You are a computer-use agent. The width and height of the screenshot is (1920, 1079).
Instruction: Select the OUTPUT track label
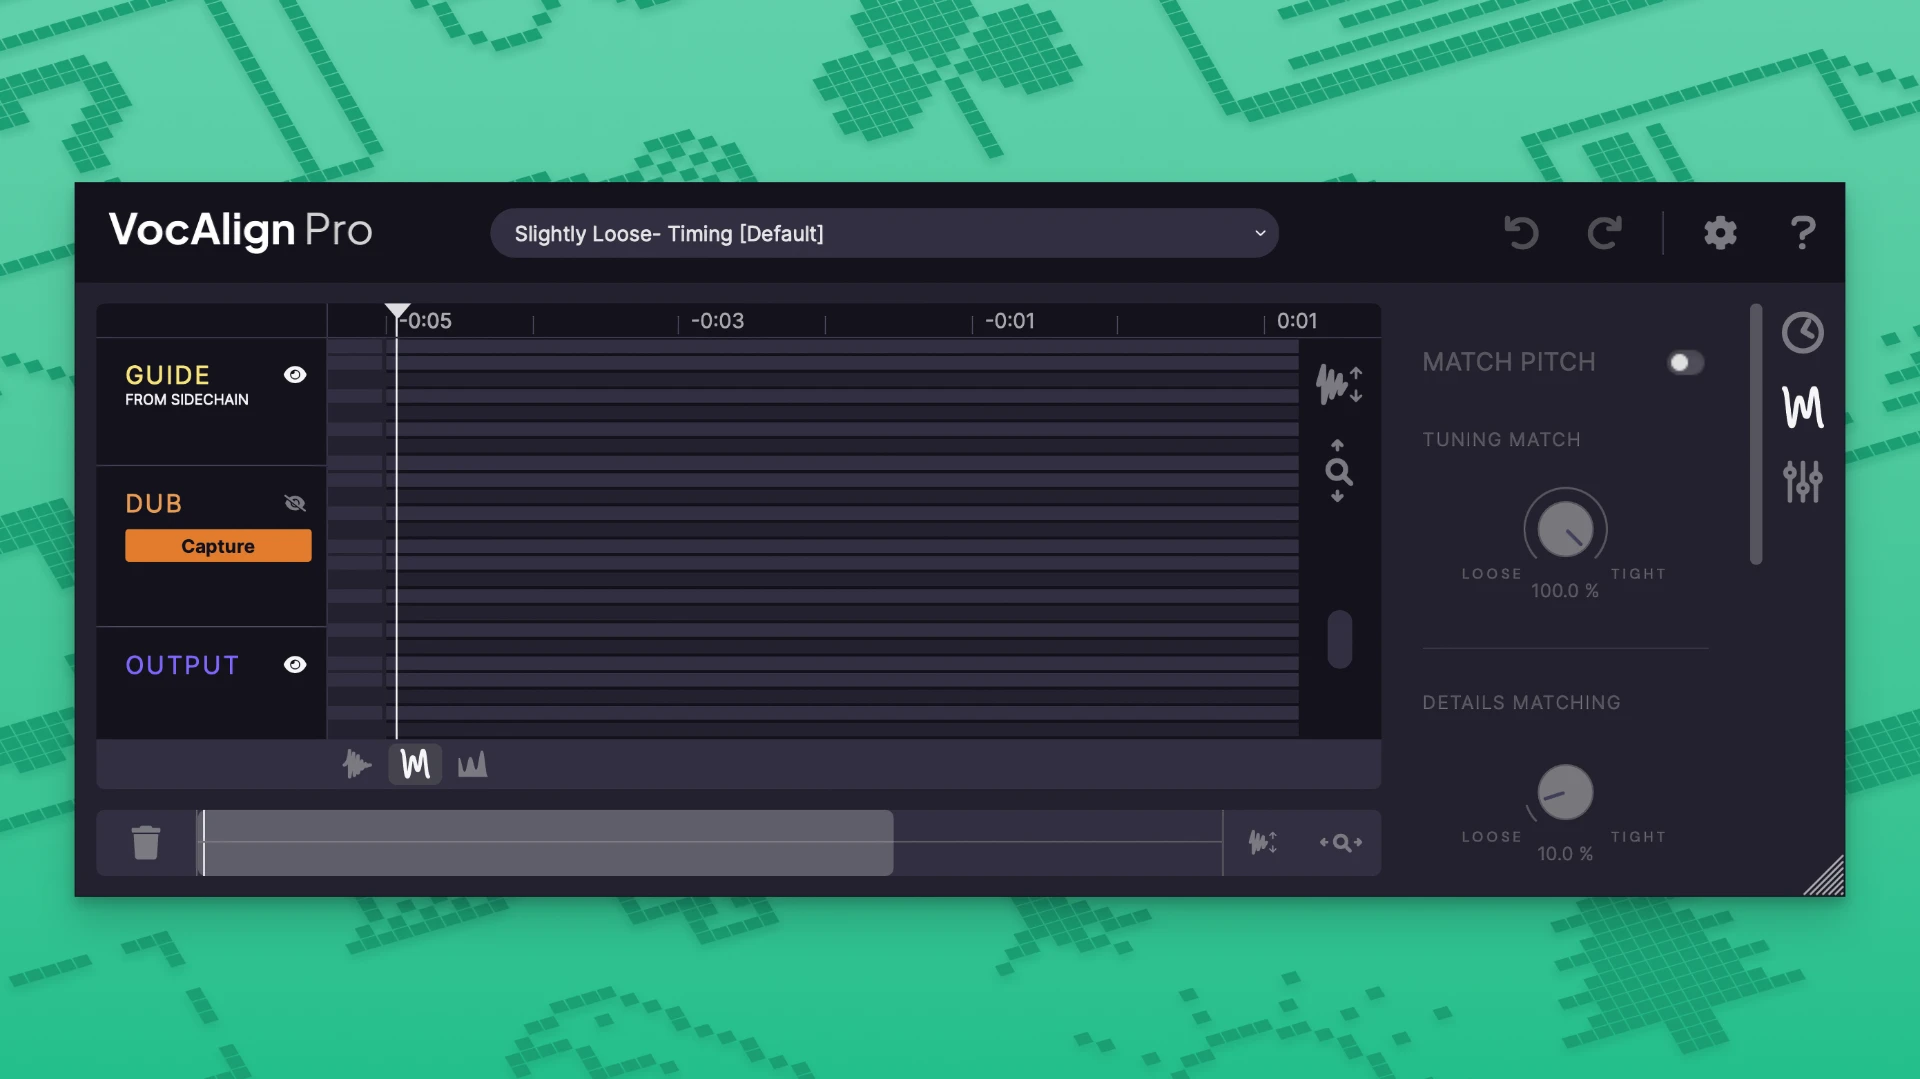[181, 664]
